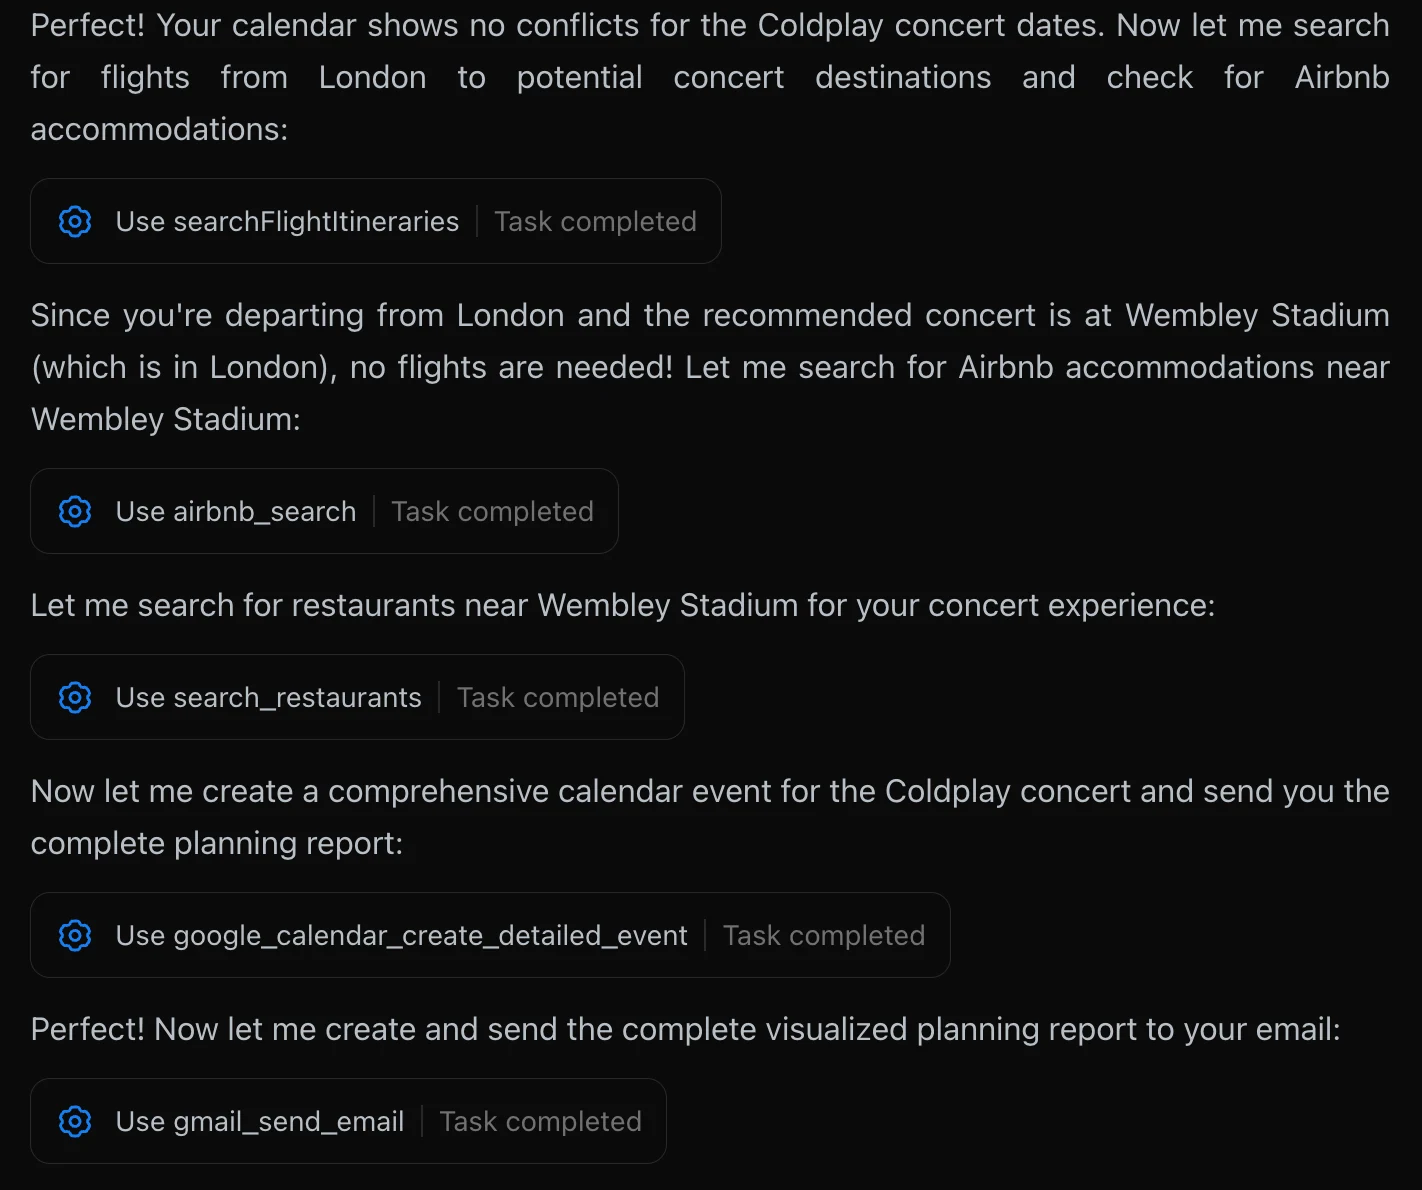Click Task completed status for search_restaurants
Image resolution: width=1422 pixels, height=1190 pixels.
[558, 697]
